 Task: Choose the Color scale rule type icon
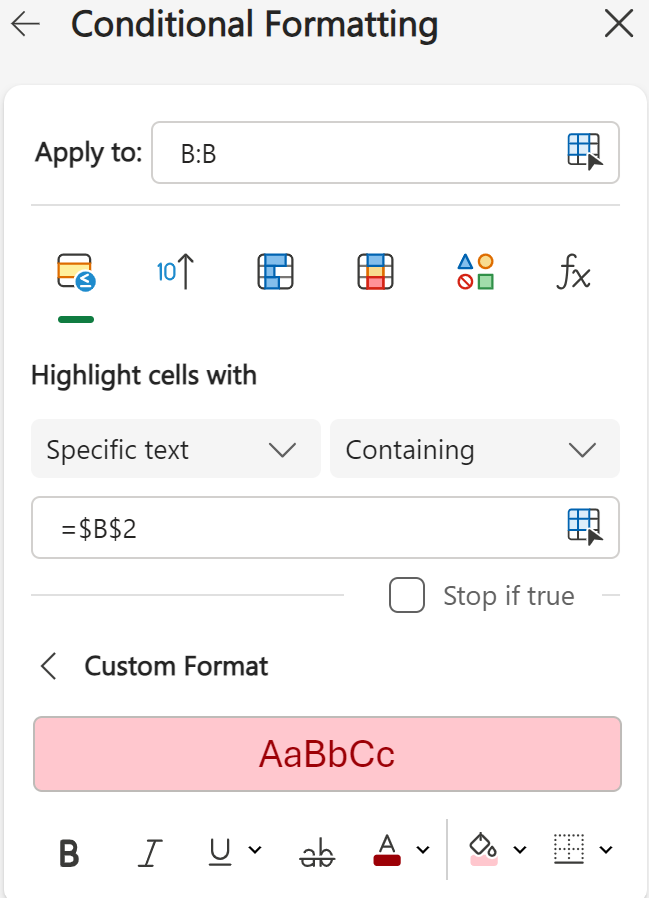375,272
